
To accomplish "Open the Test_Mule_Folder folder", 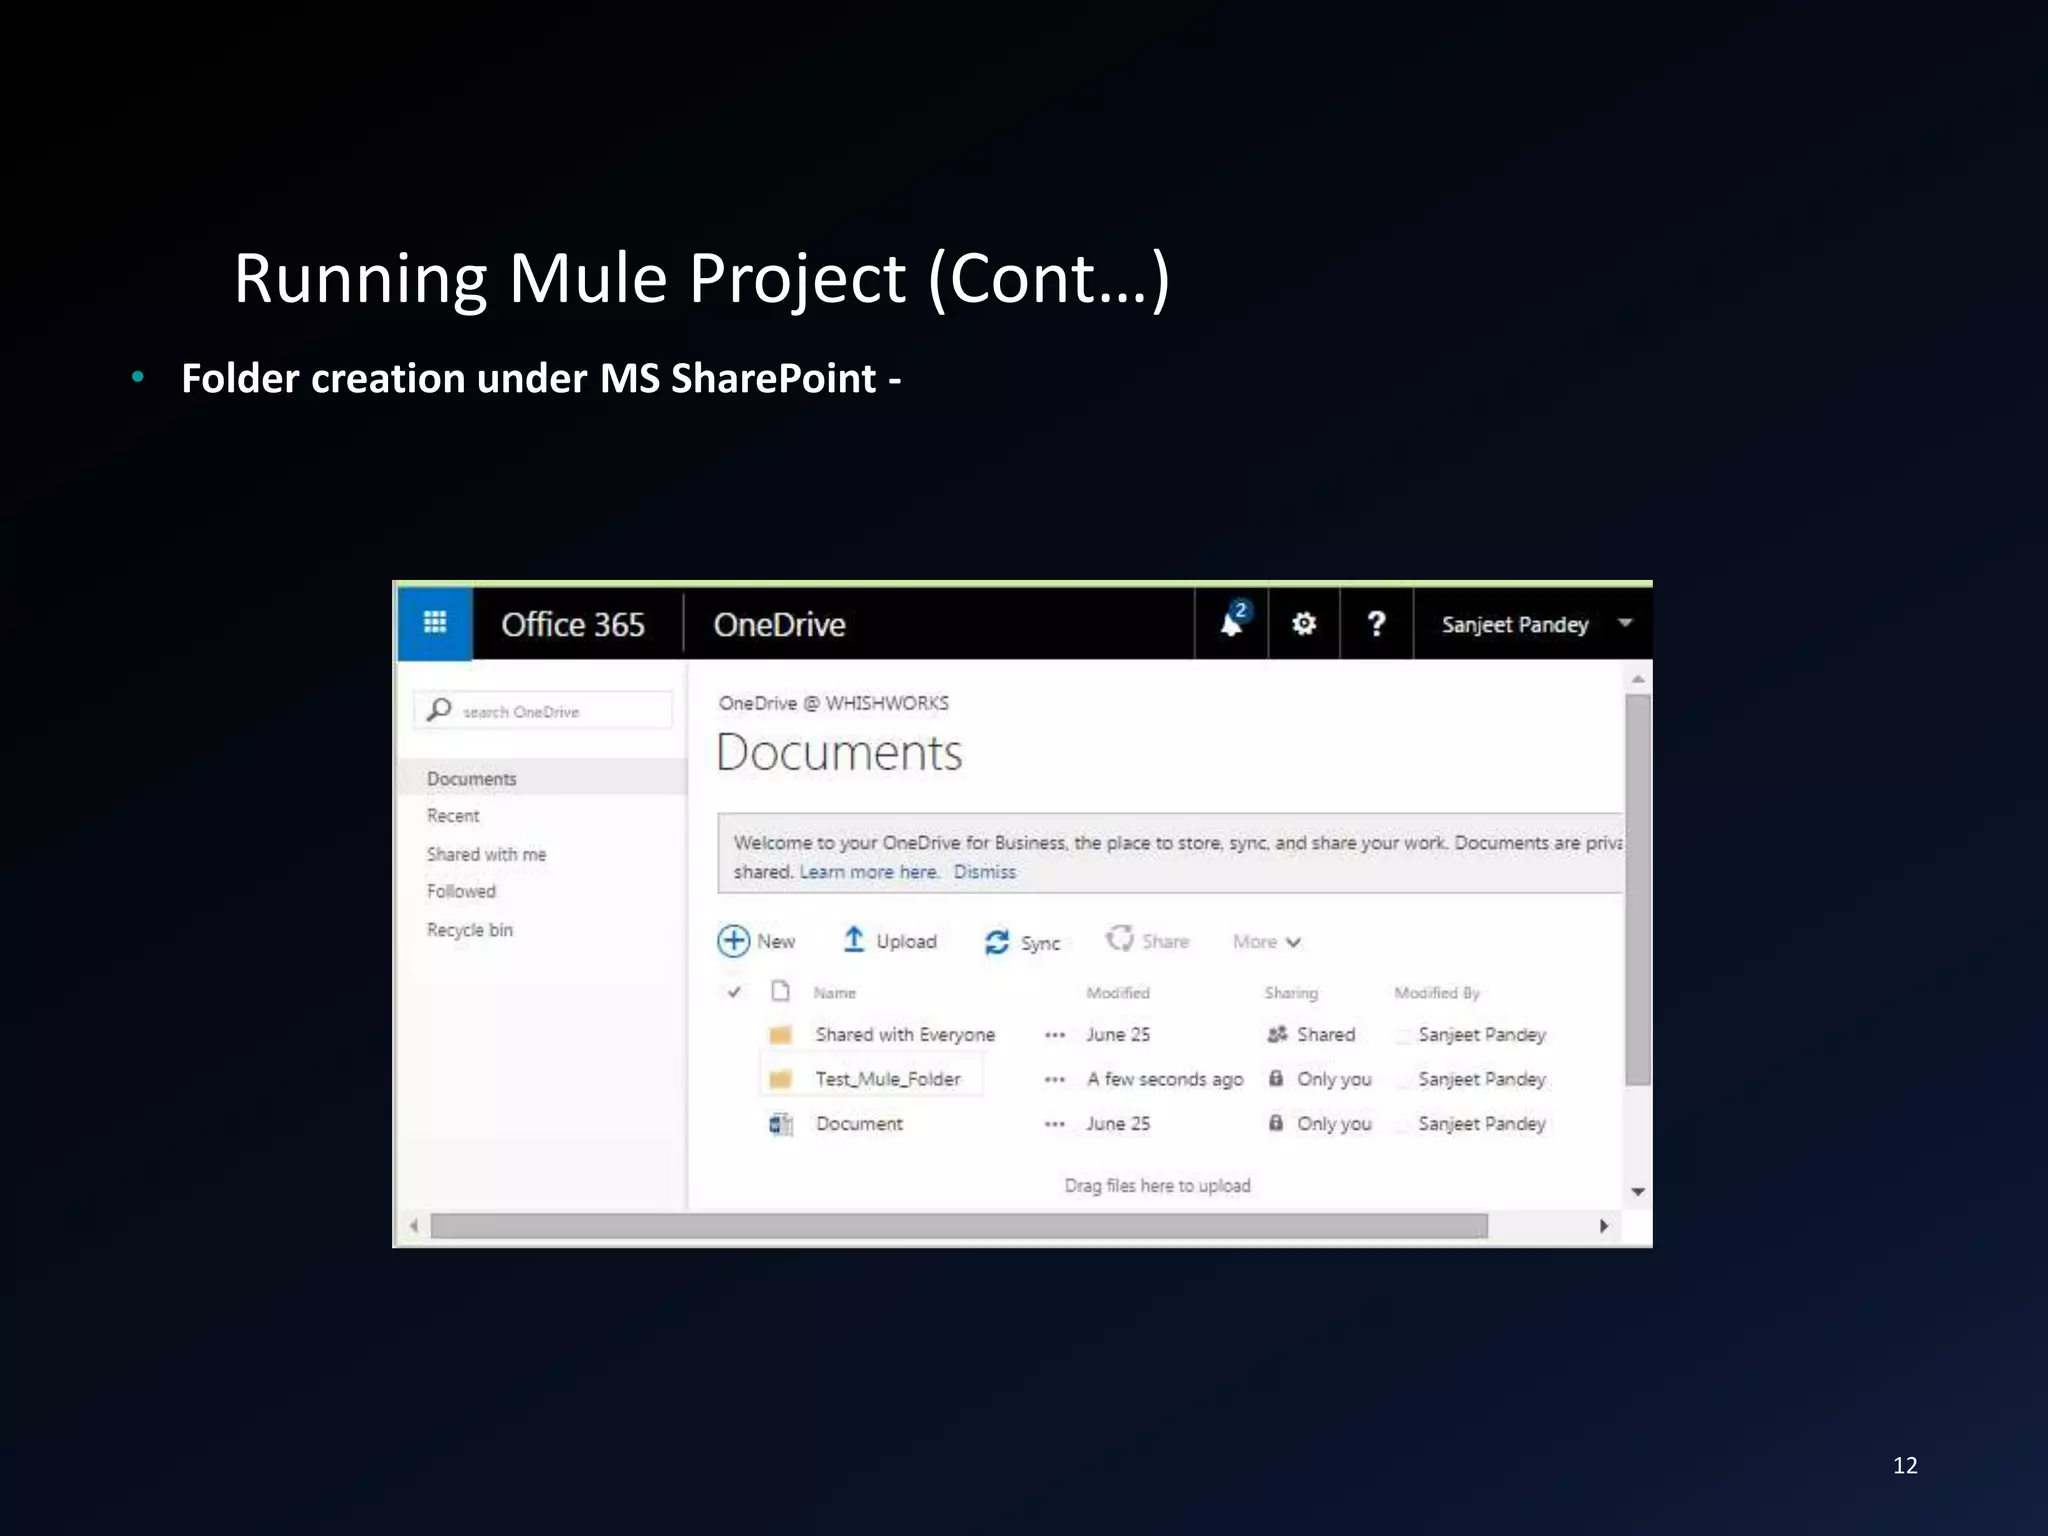I will 888,1079.
